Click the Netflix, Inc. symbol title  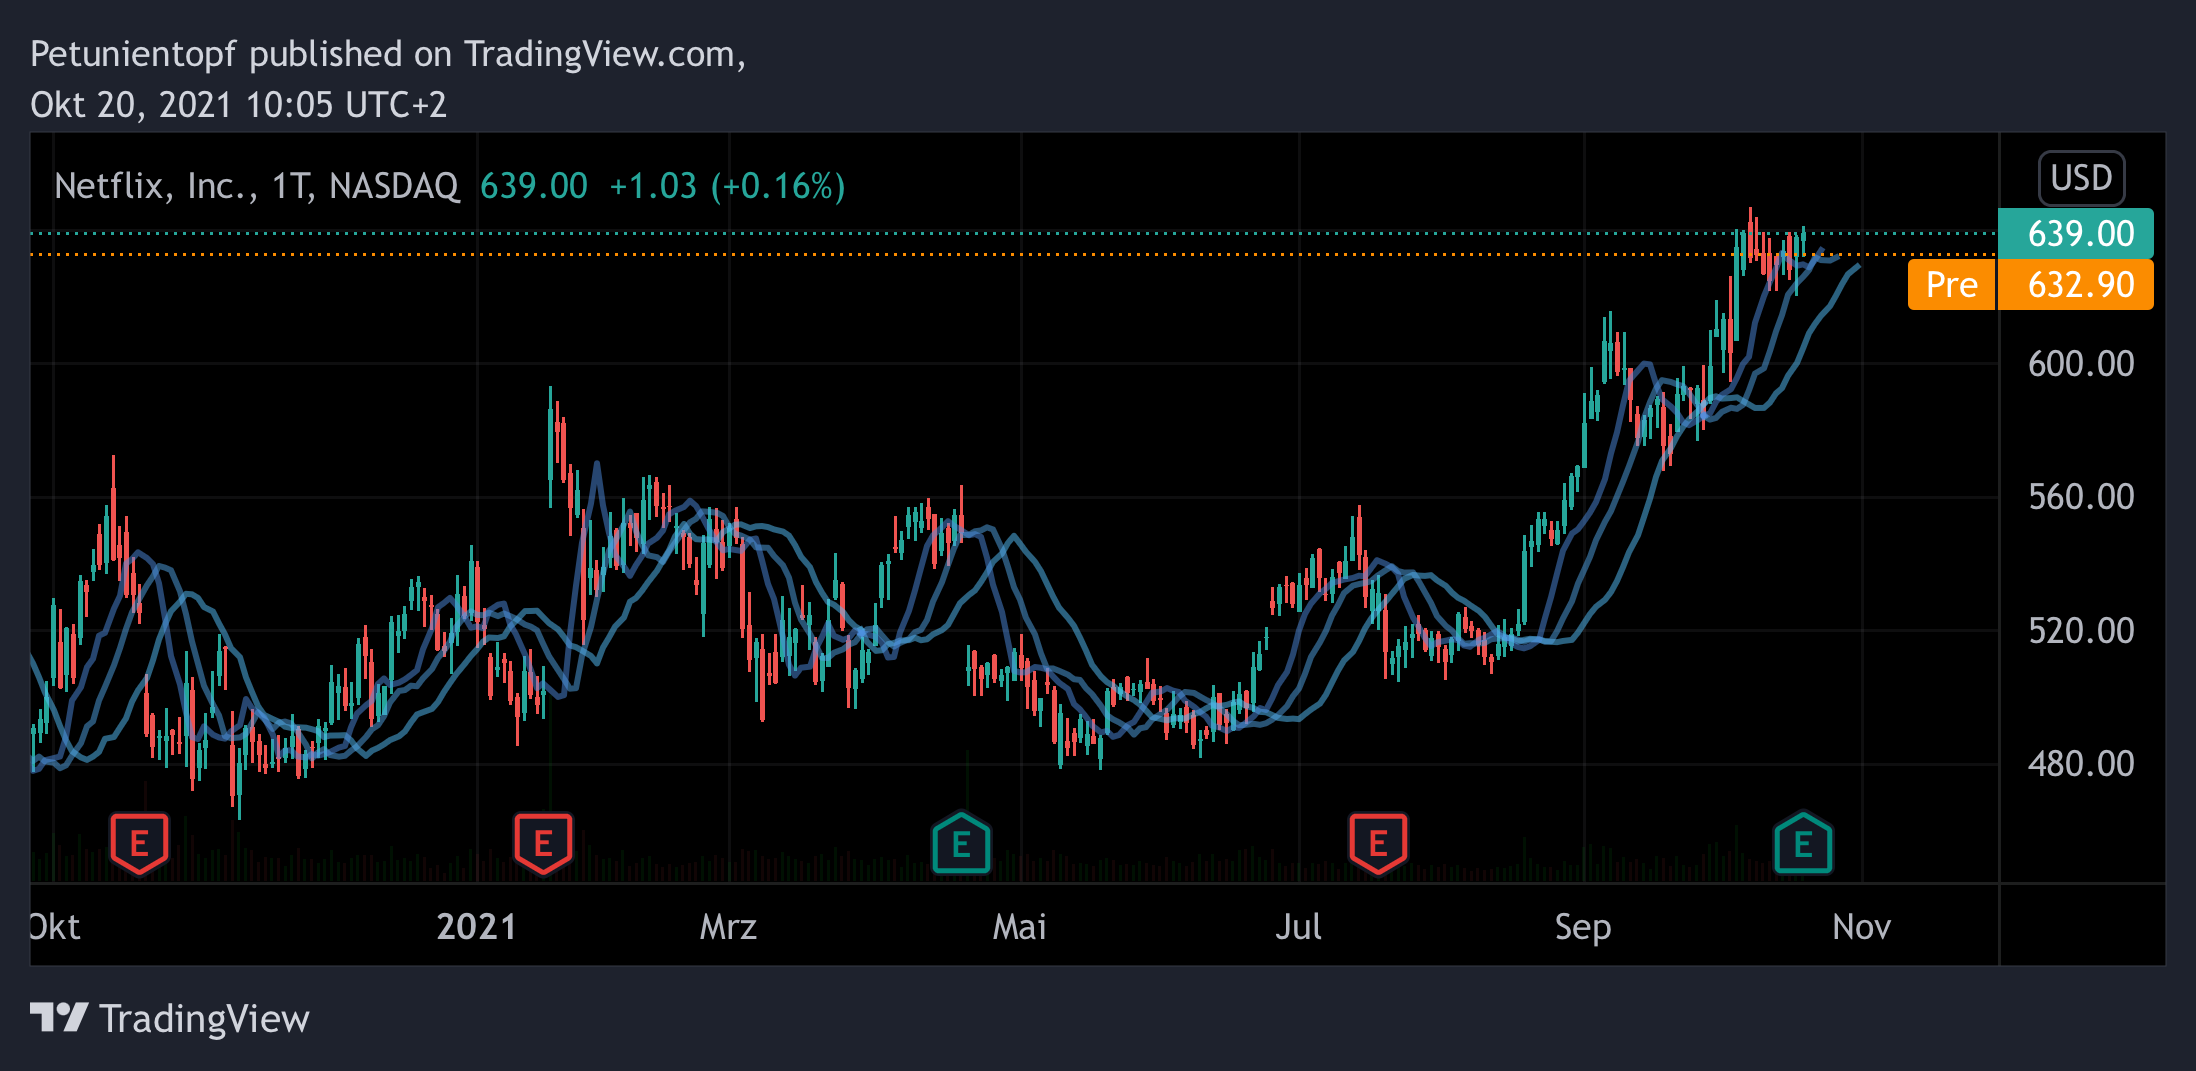click(x=256, y=186)
